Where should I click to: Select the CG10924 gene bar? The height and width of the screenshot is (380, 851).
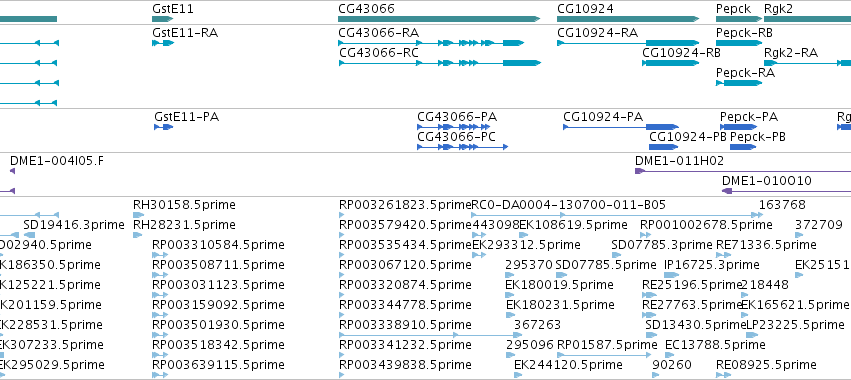(x=628, y=19)
